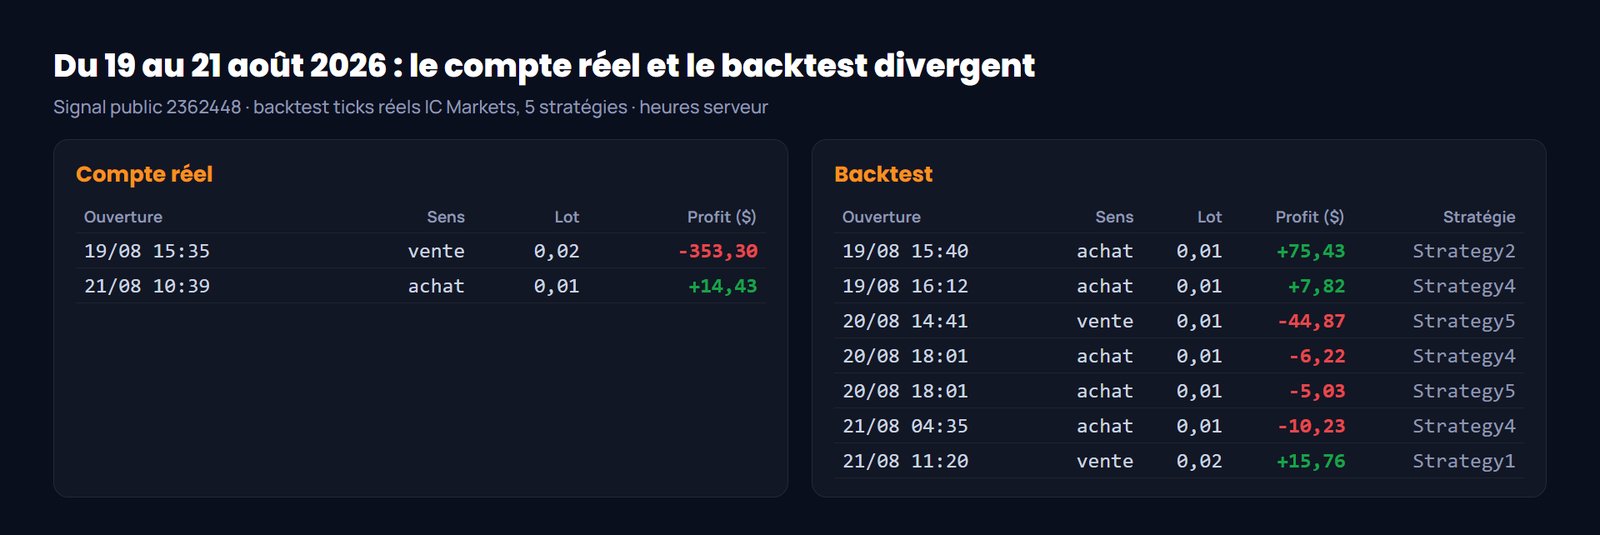Click 'achat' in the 19/08 15:40 row

tap(1105, 251)
